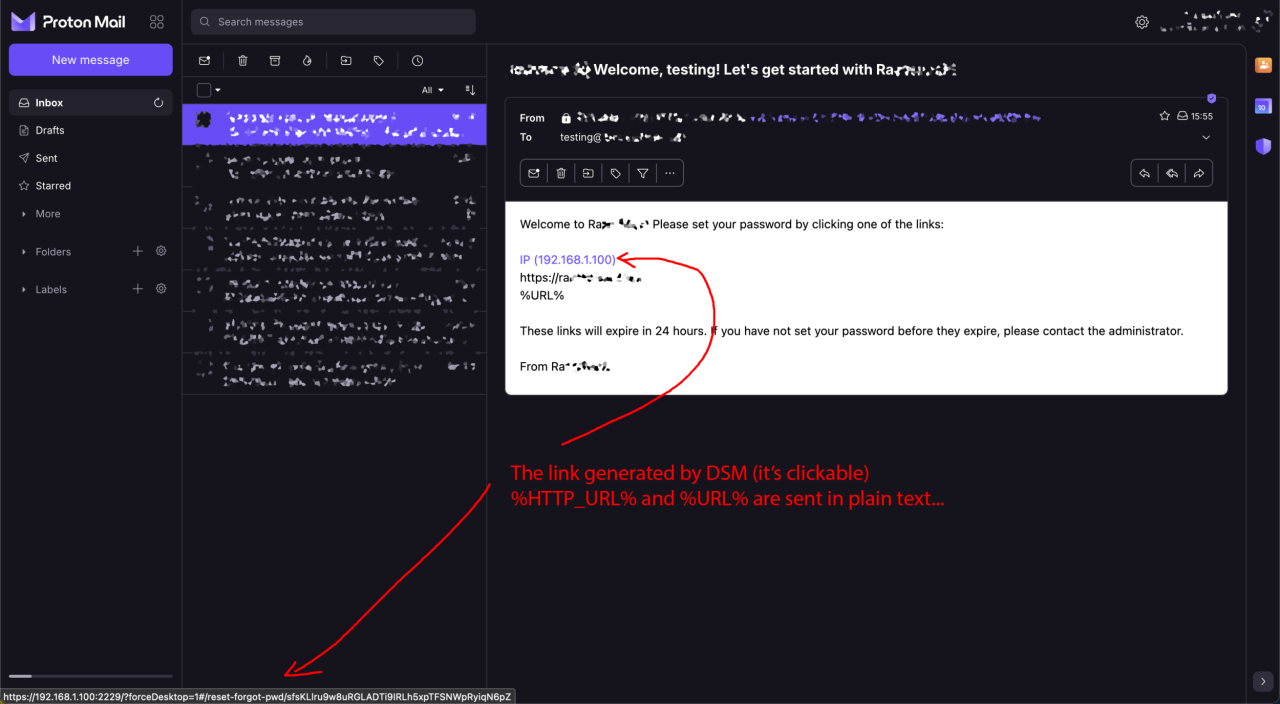Expand message header details chevron
Viewport: 1280px width, 704px height.
pos(1206,137)
